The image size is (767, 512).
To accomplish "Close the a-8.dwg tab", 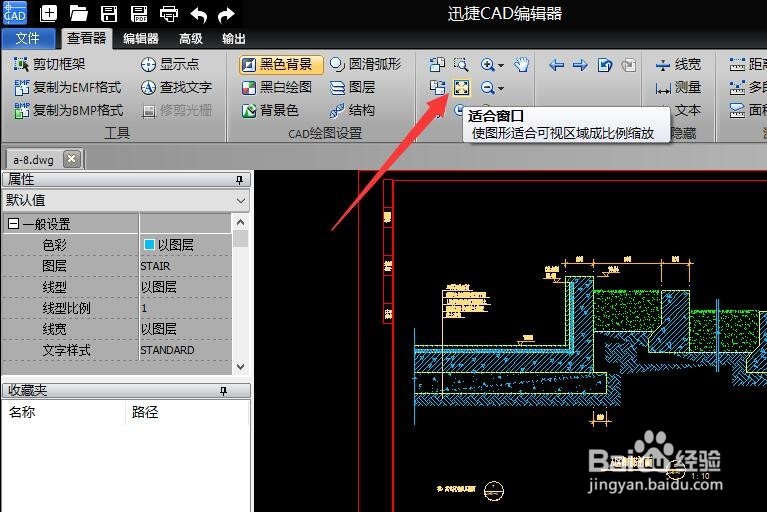I will [71, 159].
